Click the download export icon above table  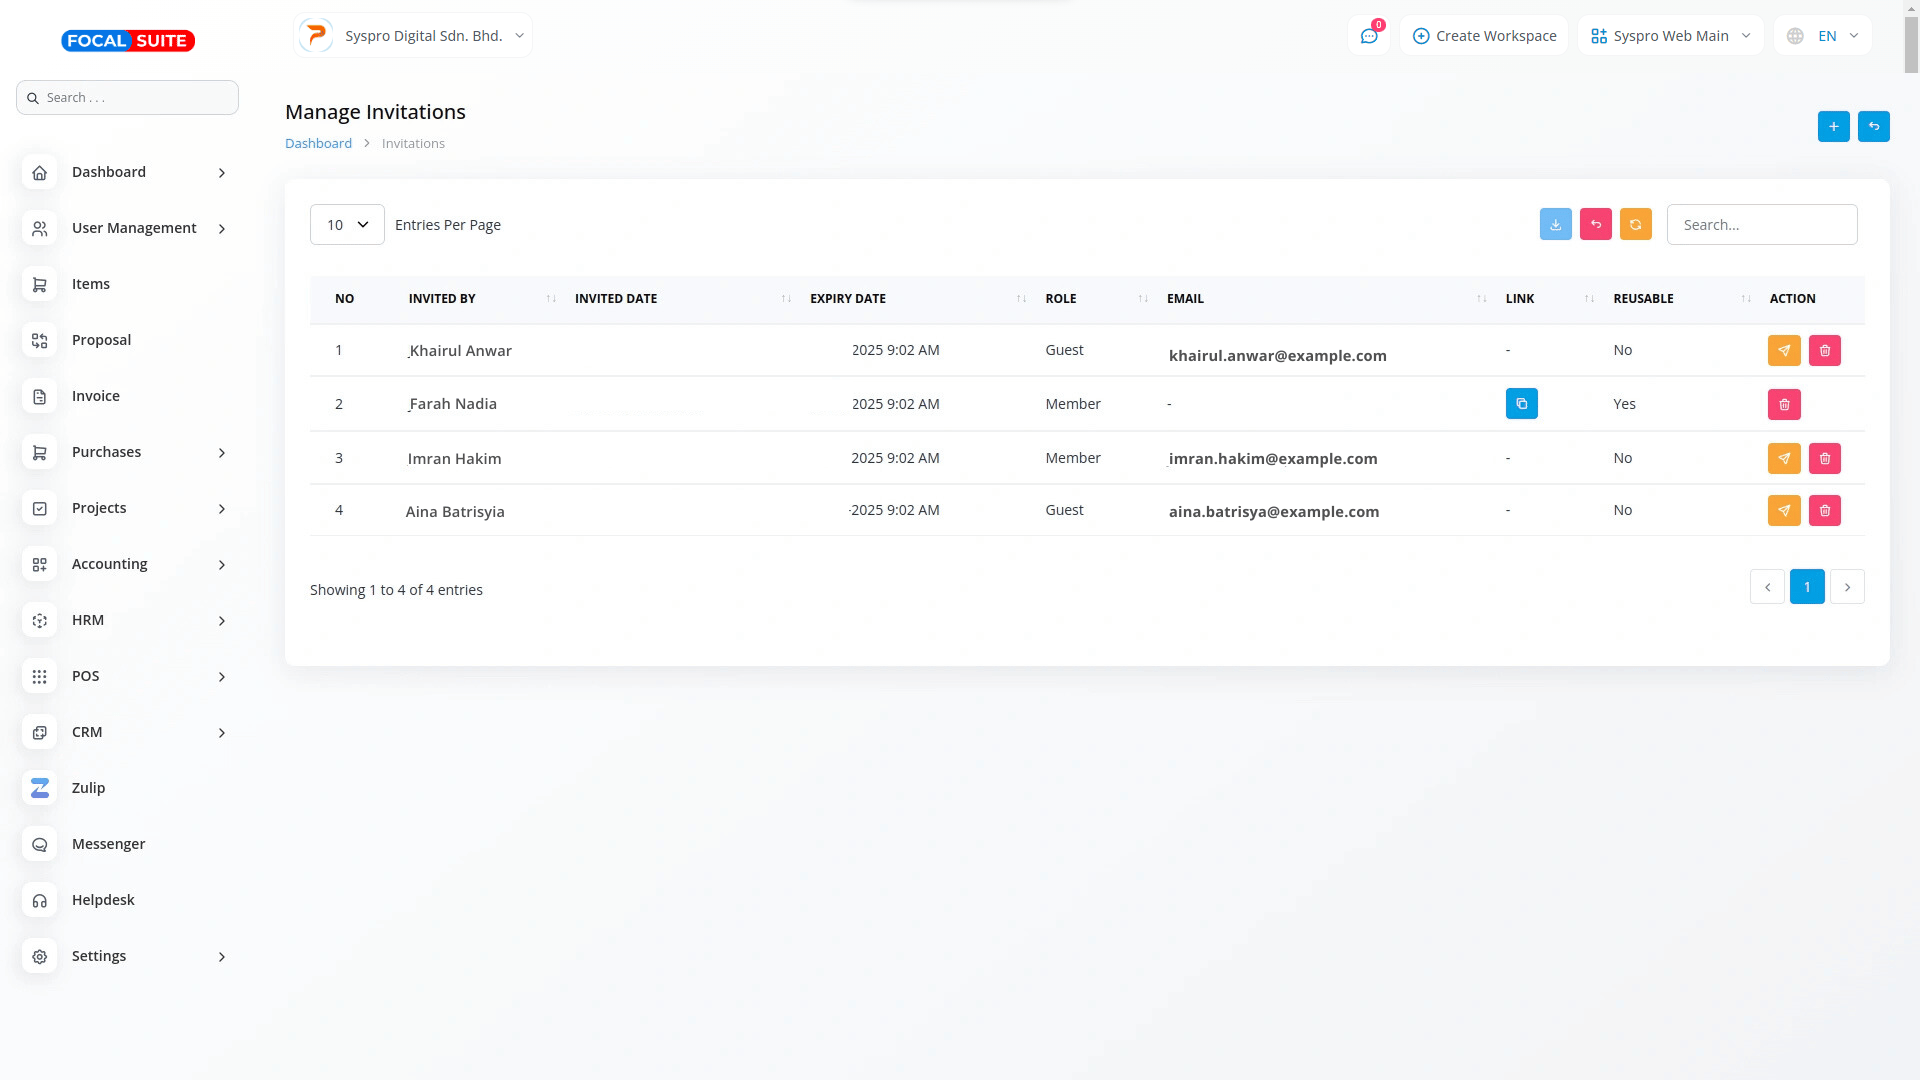1555,225
